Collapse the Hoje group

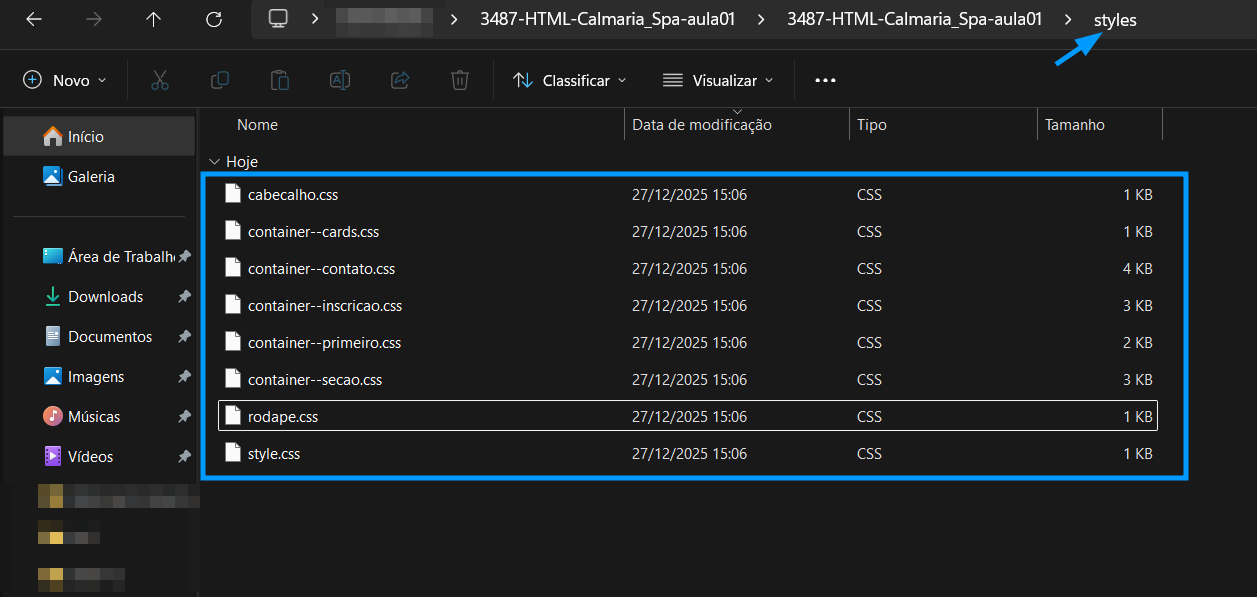pyautogui.click(x=213, y=161)
